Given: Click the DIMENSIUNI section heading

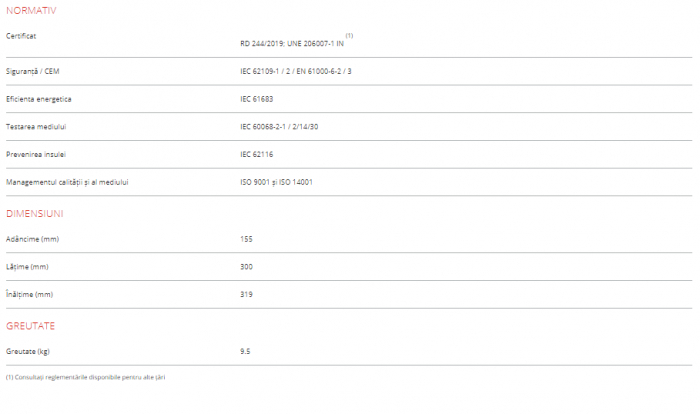Looking at the screenshot, I should coord(35,214).
